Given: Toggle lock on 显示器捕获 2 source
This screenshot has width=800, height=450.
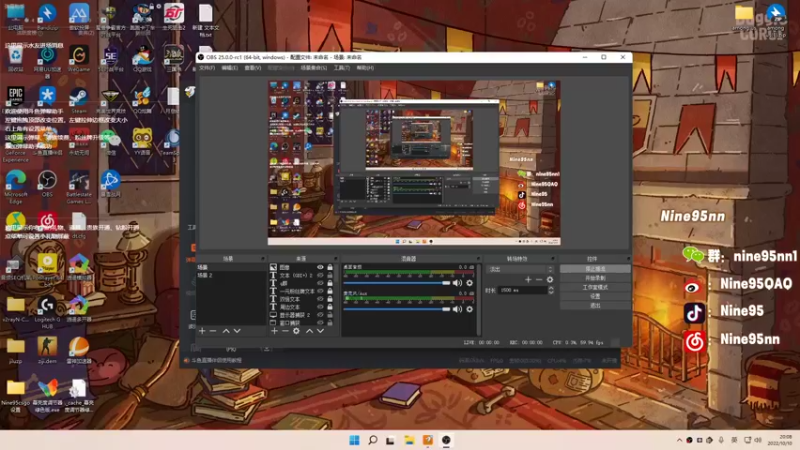Looking at the screenshot, I should 330,315.
